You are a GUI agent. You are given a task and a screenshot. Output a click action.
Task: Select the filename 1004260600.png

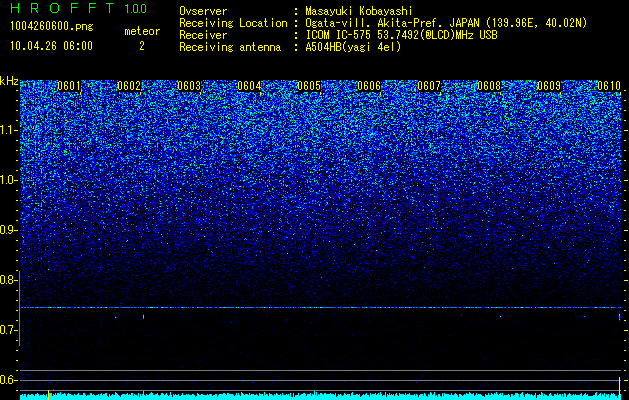[52, 27]
